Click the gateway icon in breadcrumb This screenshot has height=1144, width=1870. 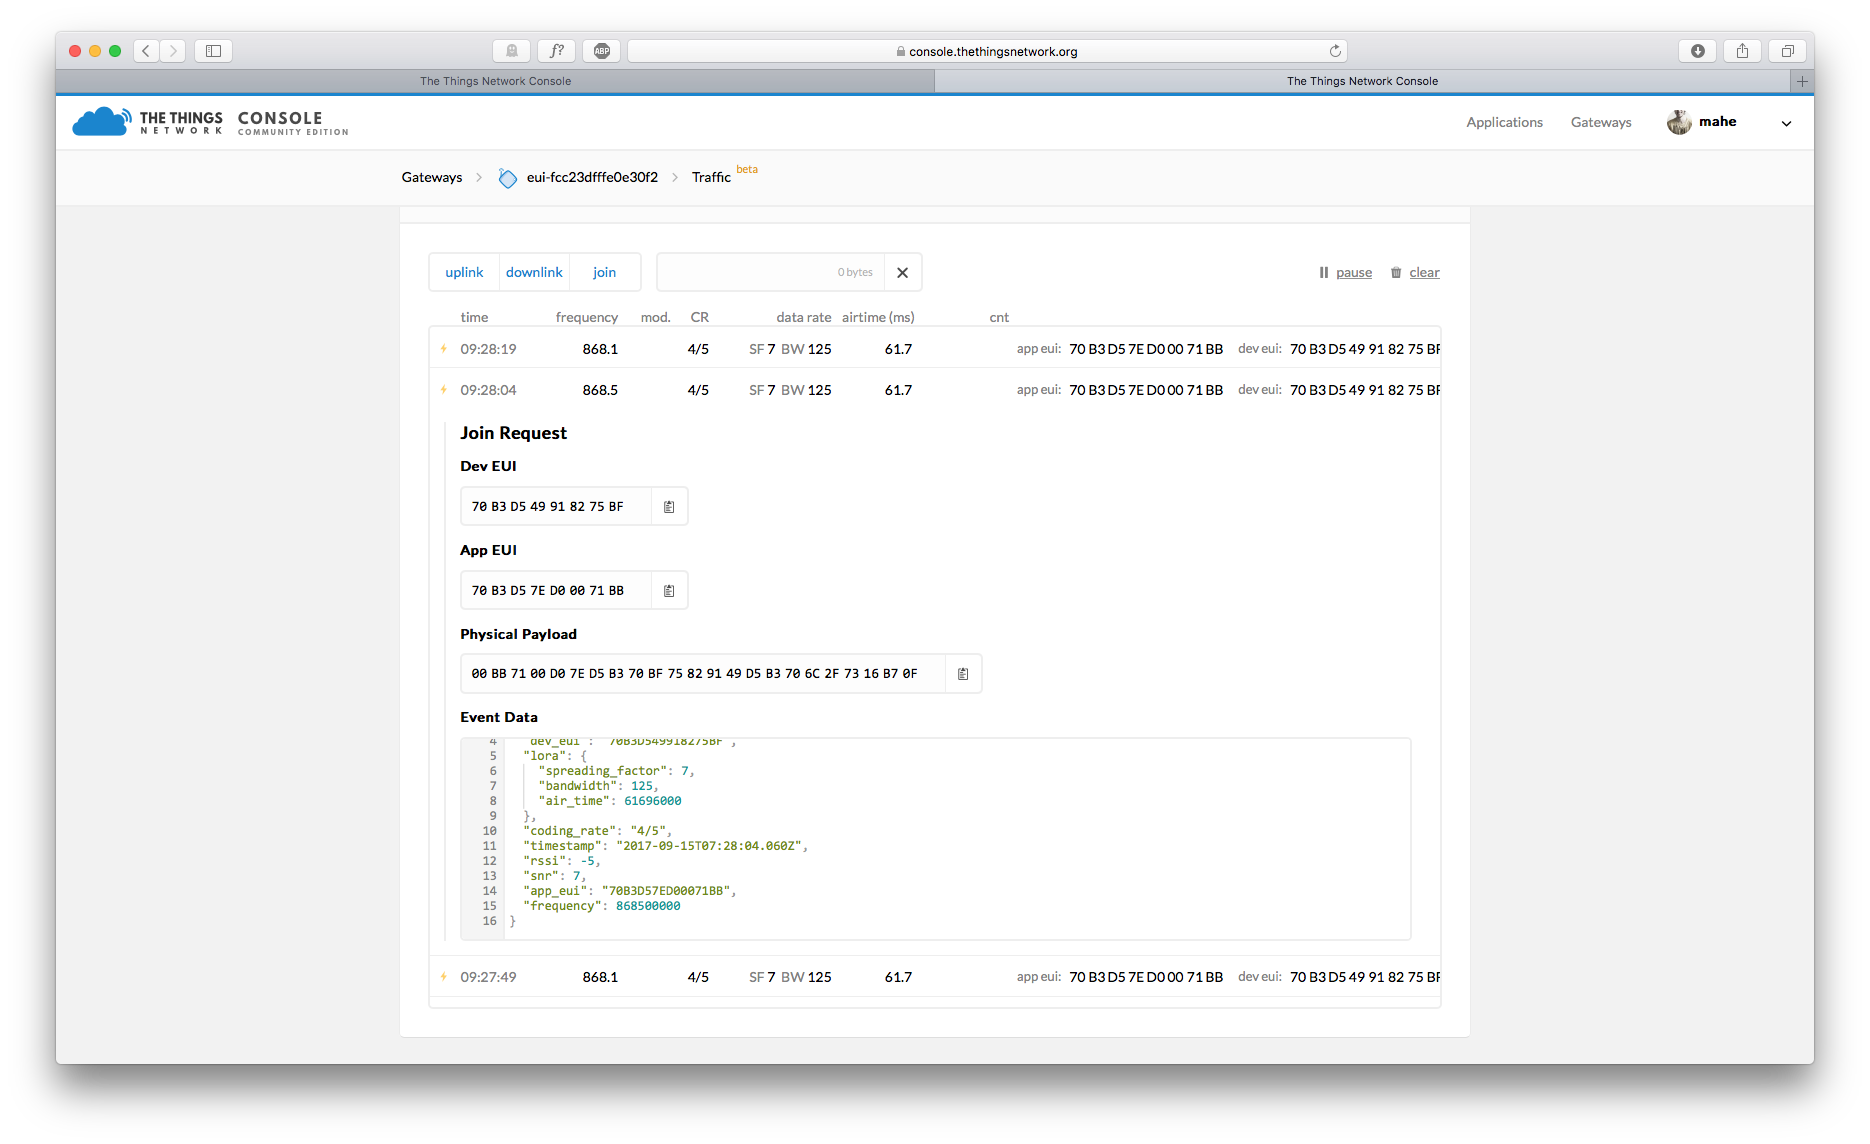508,178
